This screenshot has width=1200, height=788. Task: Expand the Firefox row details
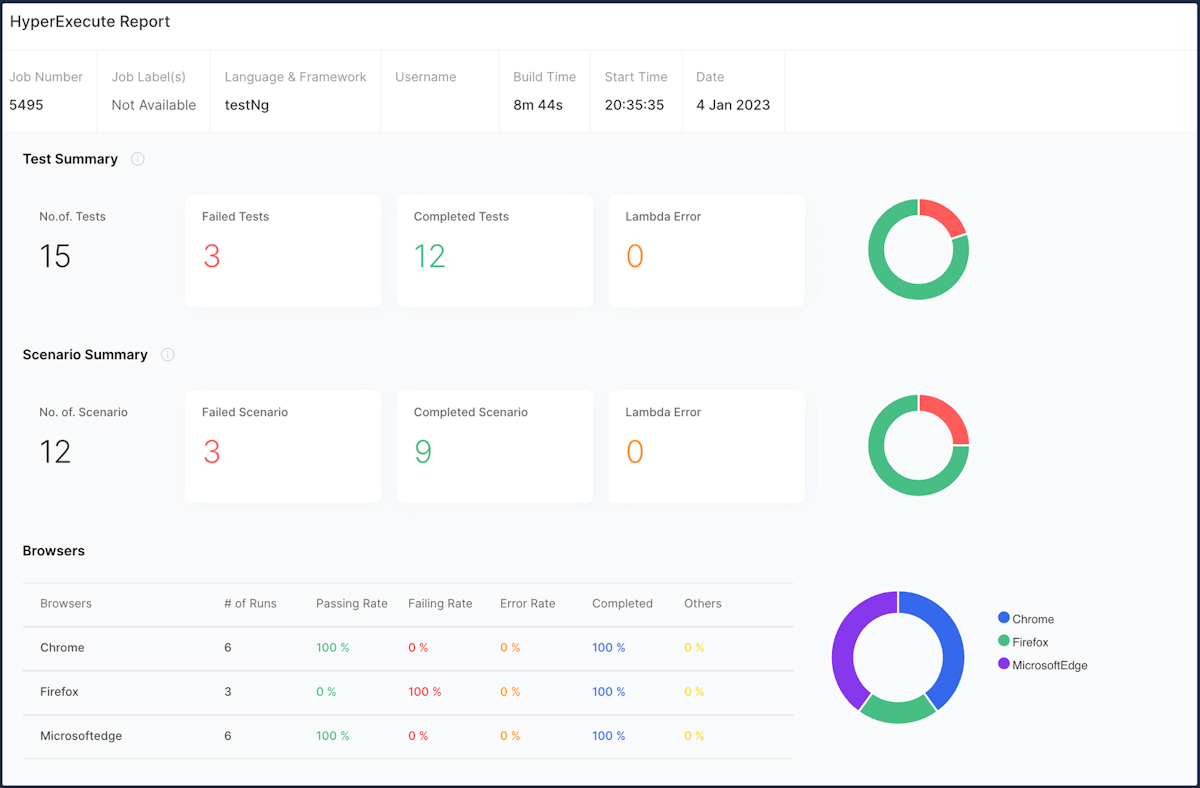[x=61, y=691]
